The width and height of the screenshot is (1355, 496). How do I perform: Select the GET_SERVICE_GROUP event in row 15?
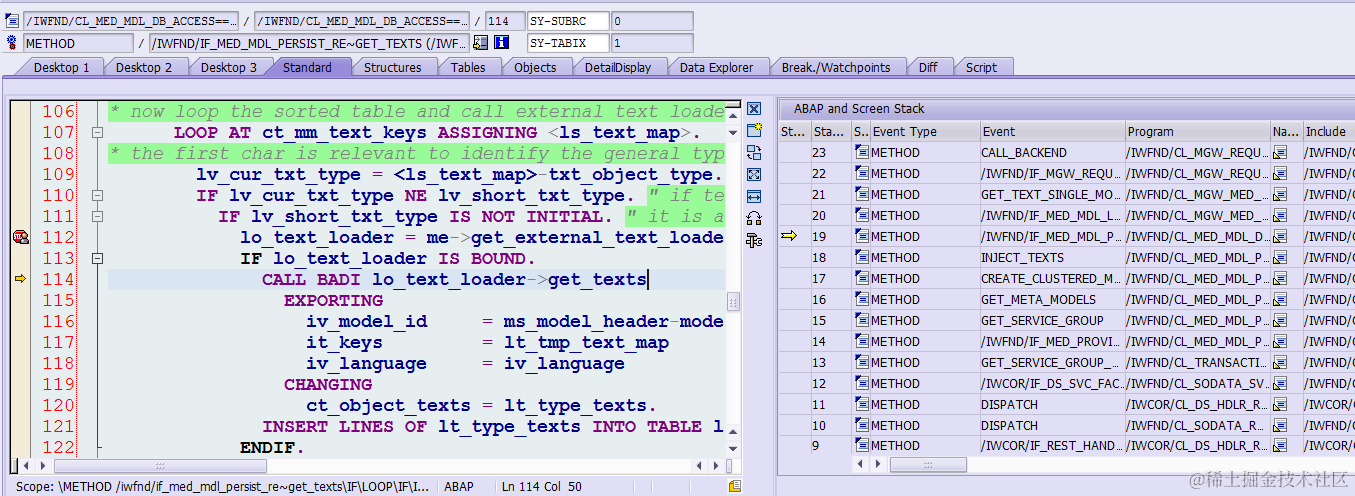pos(1052,321)
